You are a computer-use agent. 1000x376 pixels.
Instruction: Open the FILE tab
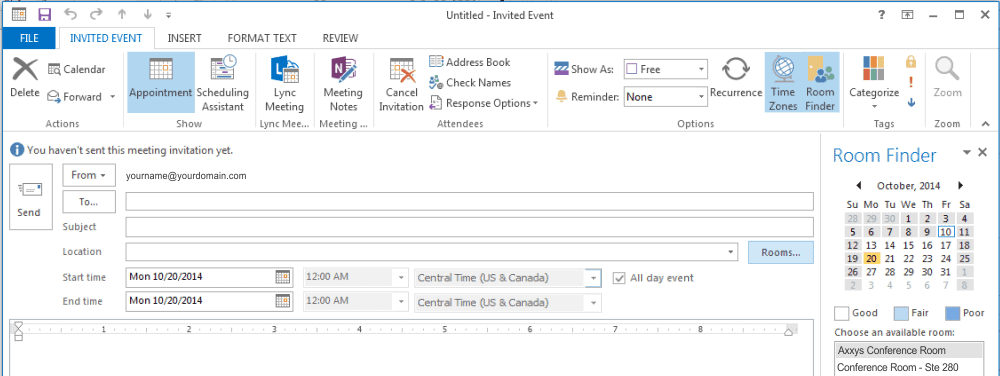(x=29, y=38)
